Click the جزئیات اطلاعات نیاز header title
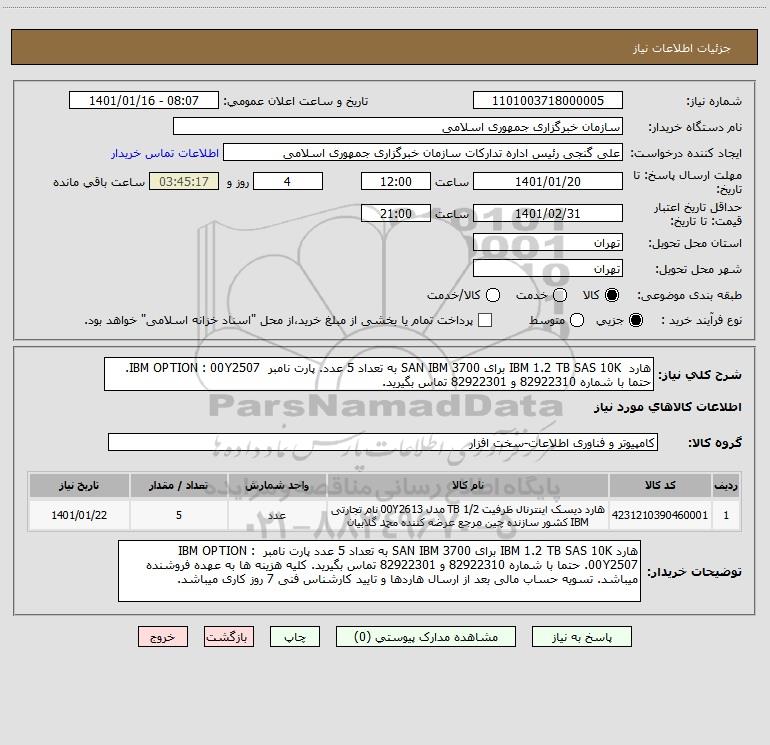The height and width of the screenshot is (745, 770). click(x=682, y=48)
